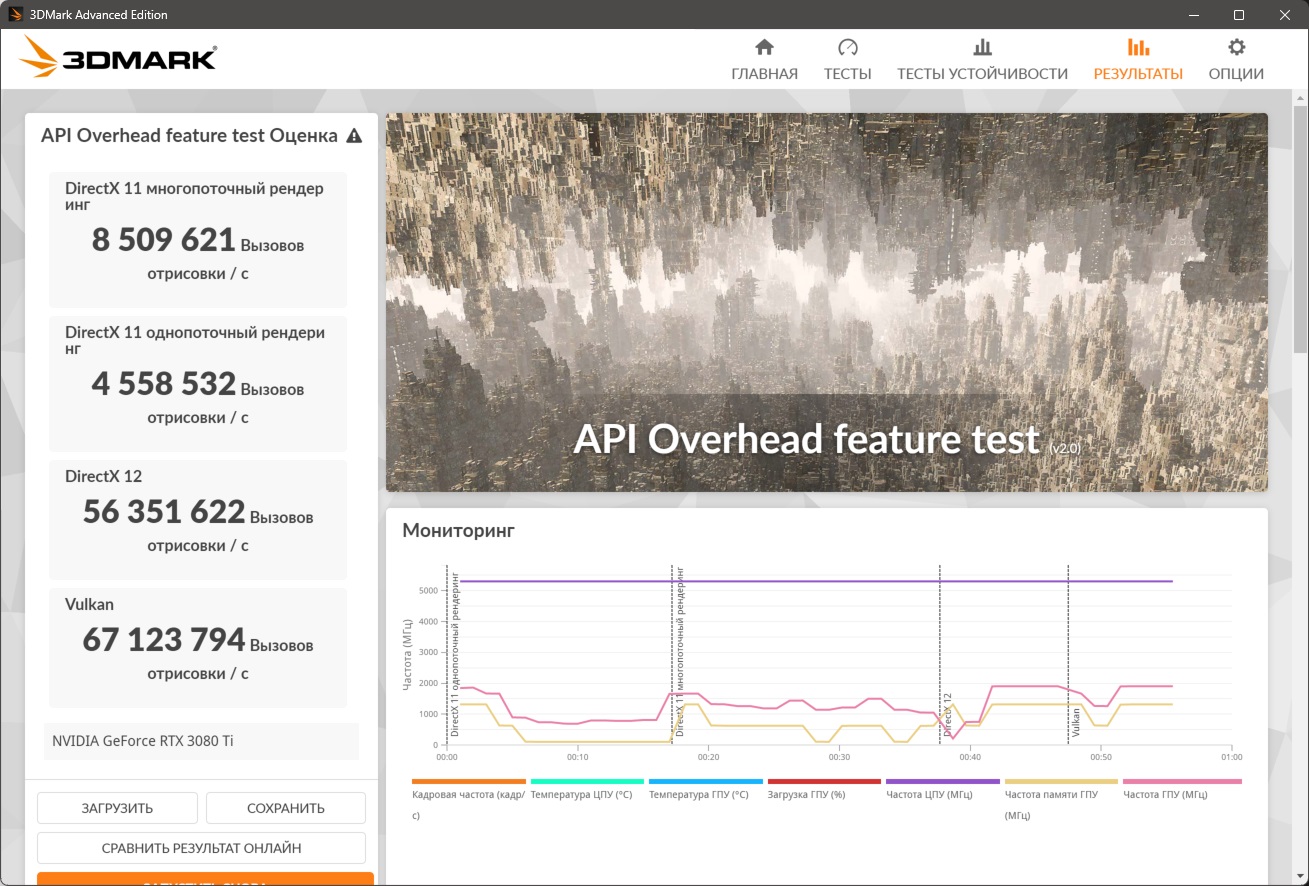Click the DirectX 11 multithreaded score 8 509 621
The image size is (1309, 886).
[163, 240]
